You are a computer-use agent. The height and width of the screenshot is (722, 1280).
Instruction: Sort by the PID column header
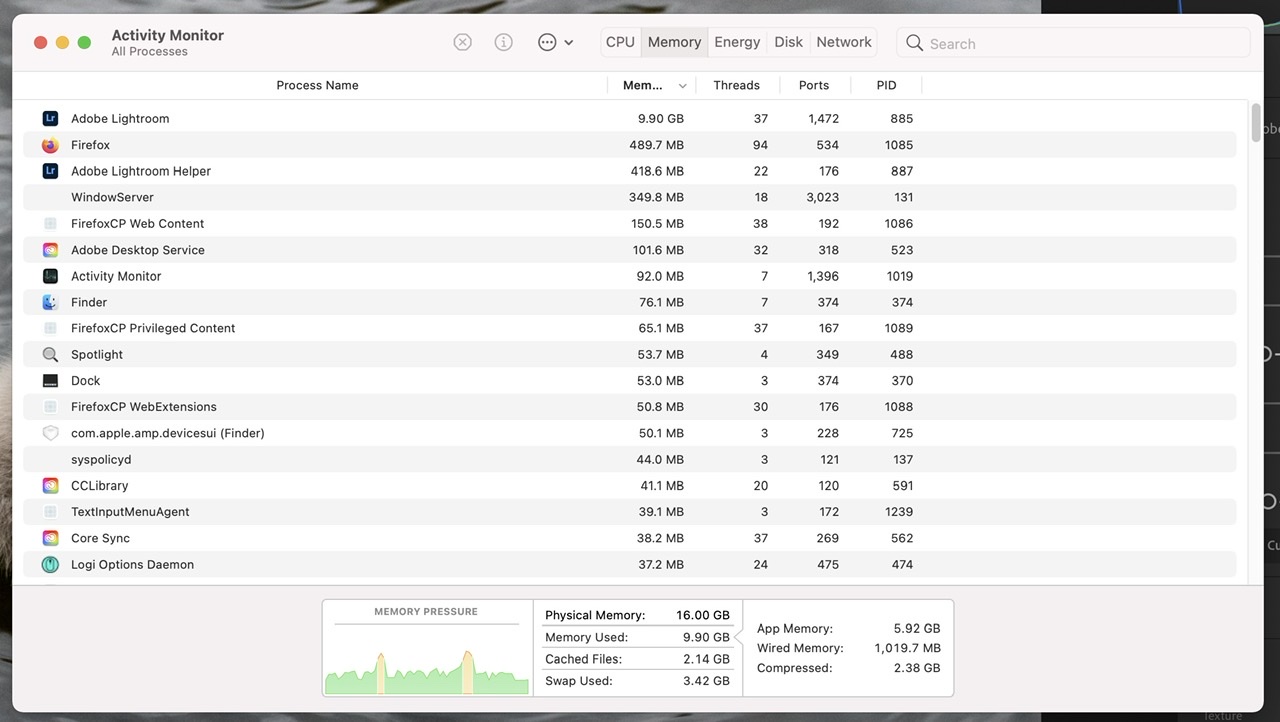click(886, 85)
